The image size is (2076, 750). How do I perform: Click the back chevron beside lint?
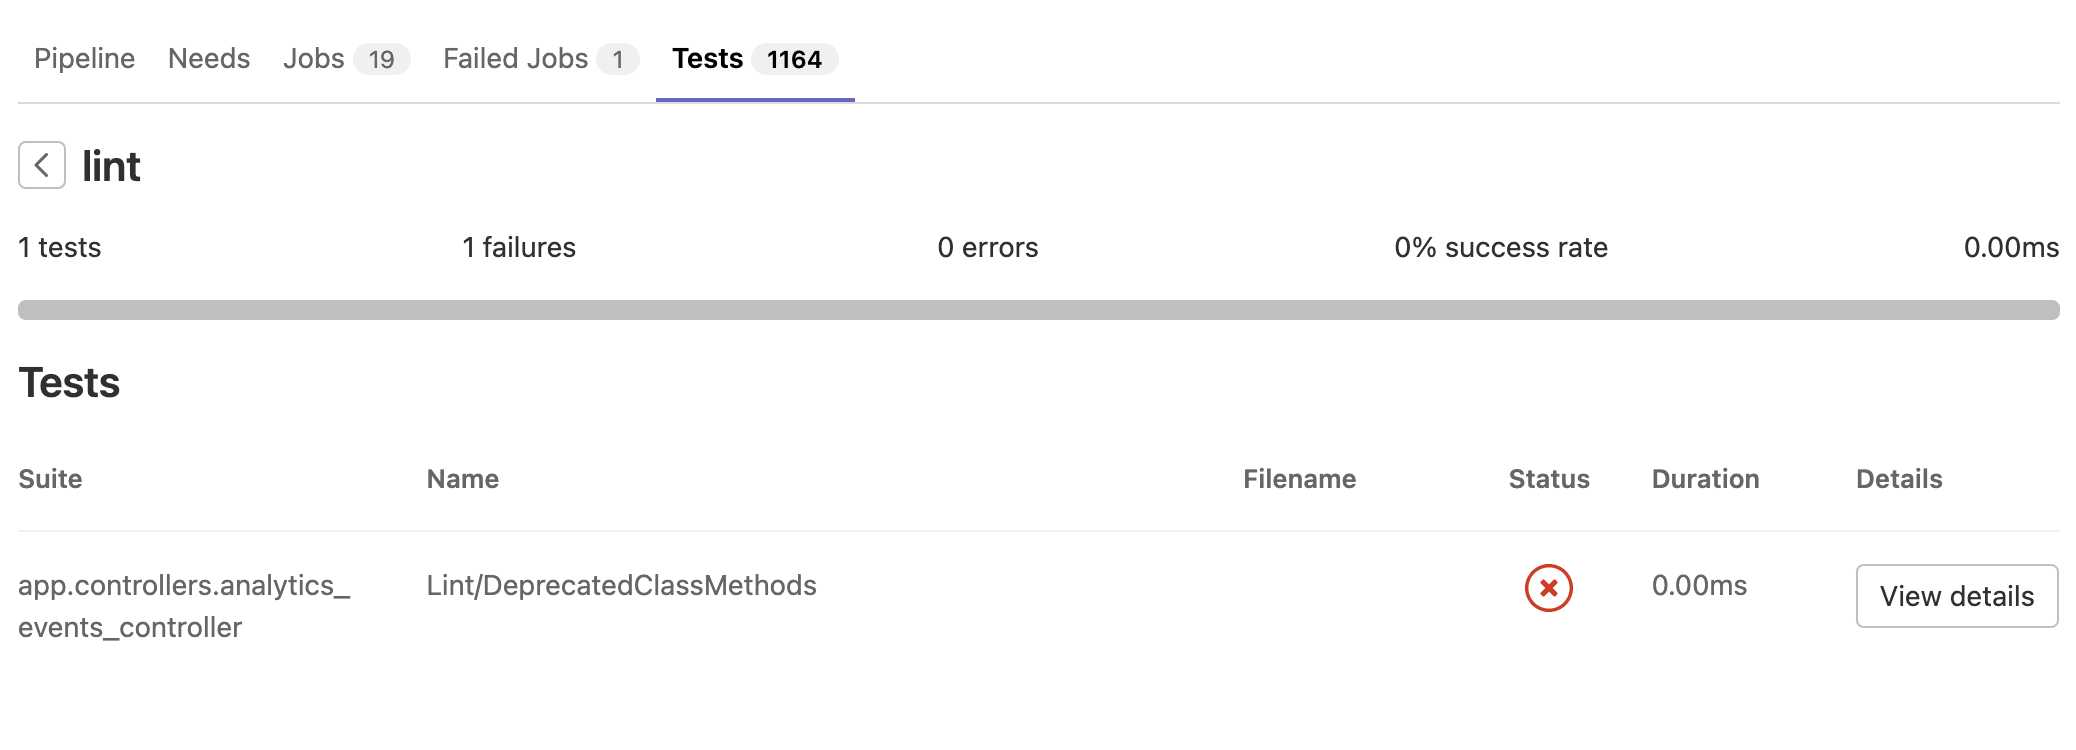click(42, 165)
